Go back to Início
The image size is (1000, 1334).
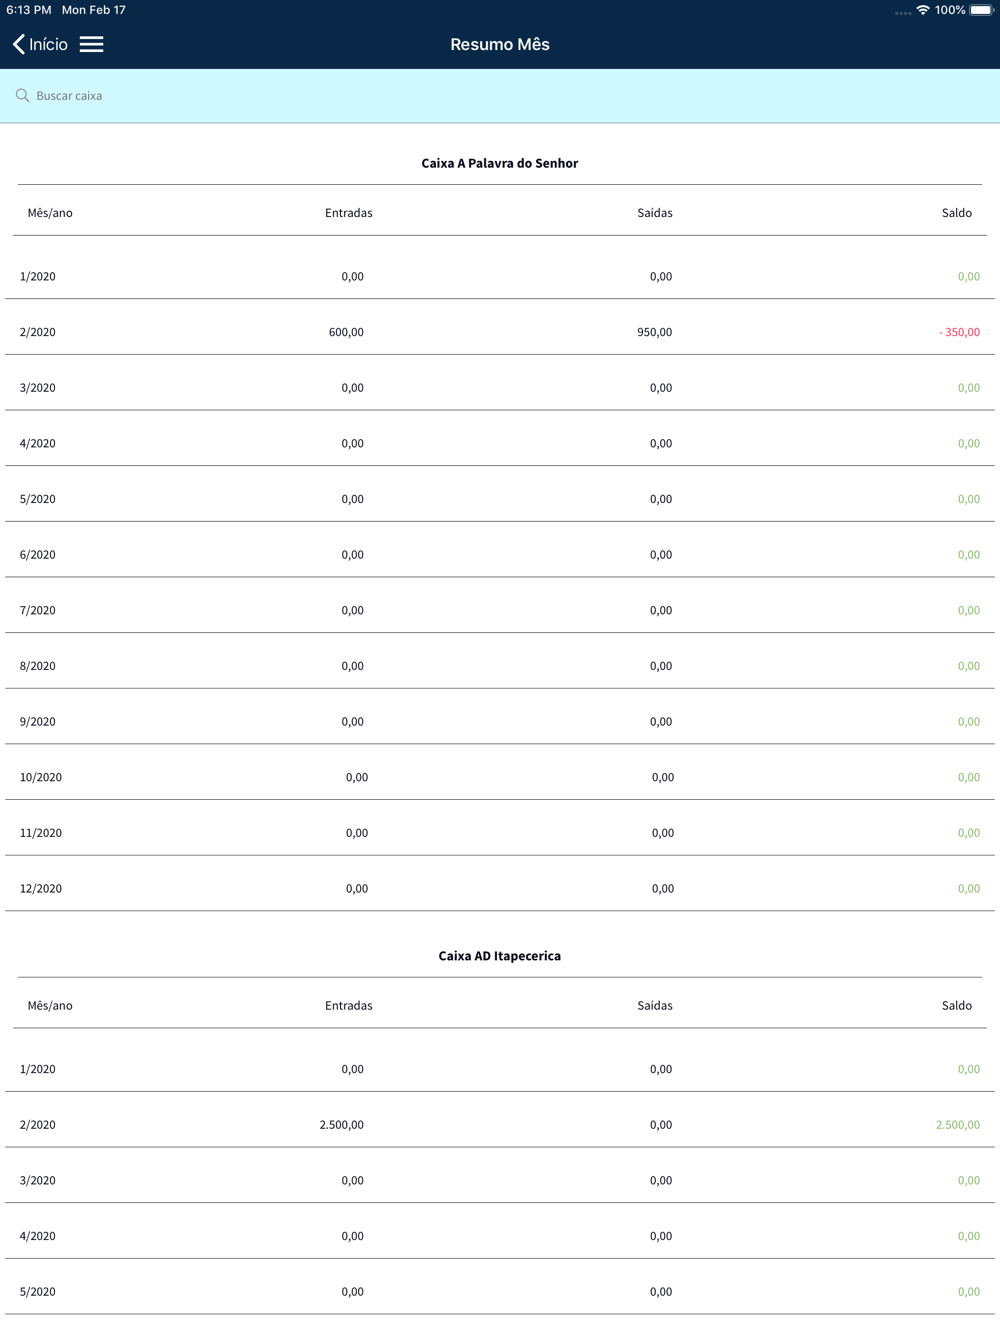(40, 44)
